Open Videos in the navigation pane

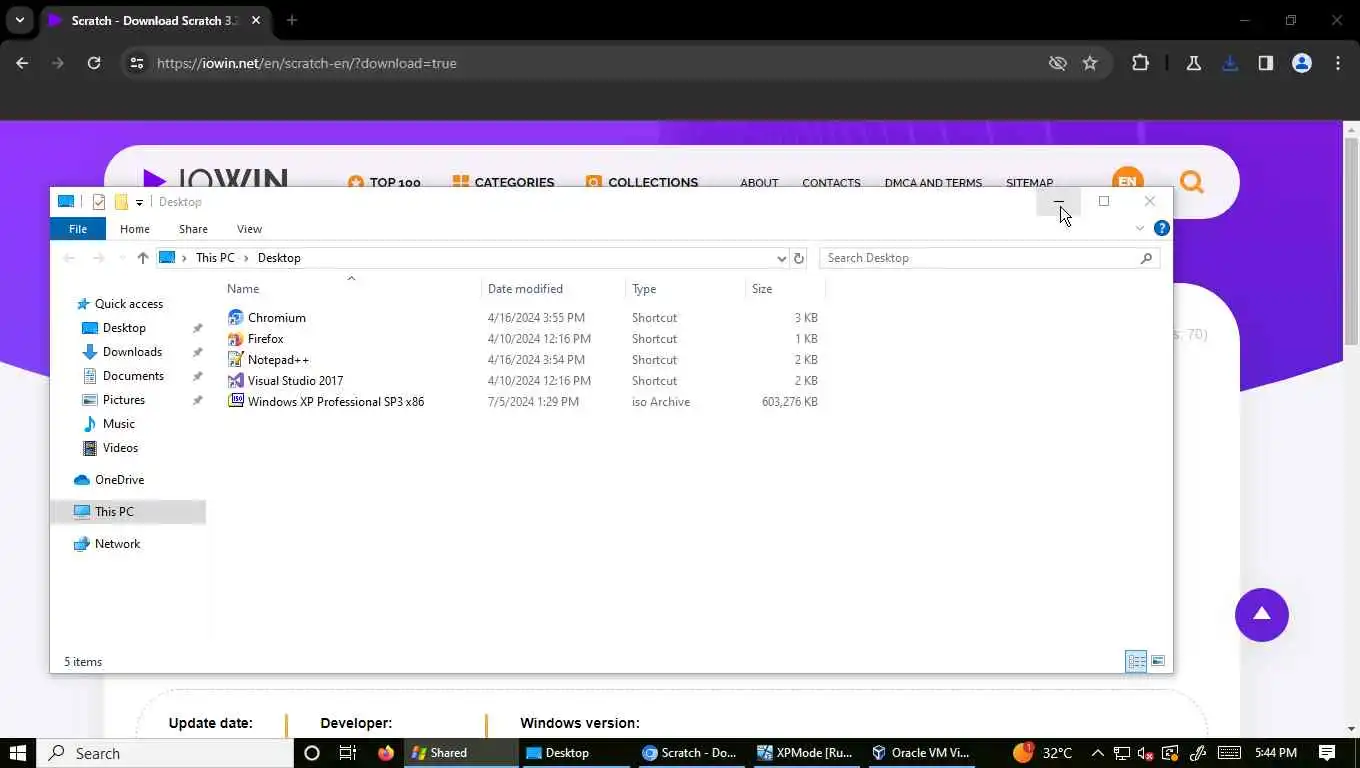(x=120, y=448)
